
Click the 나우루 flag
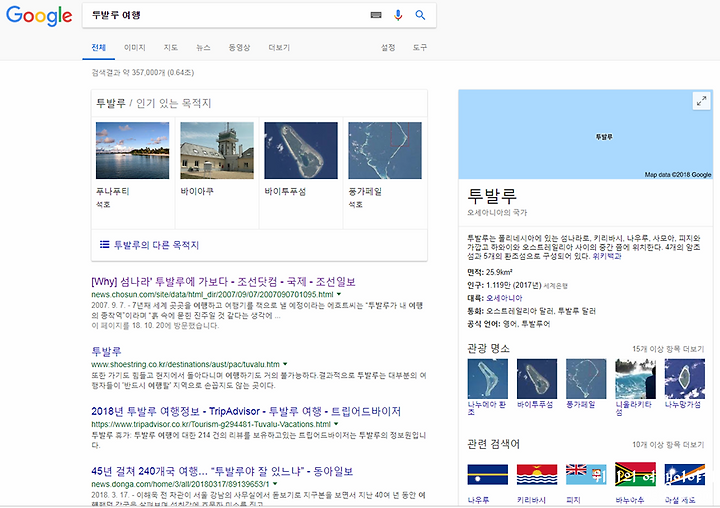pos(488,474)
